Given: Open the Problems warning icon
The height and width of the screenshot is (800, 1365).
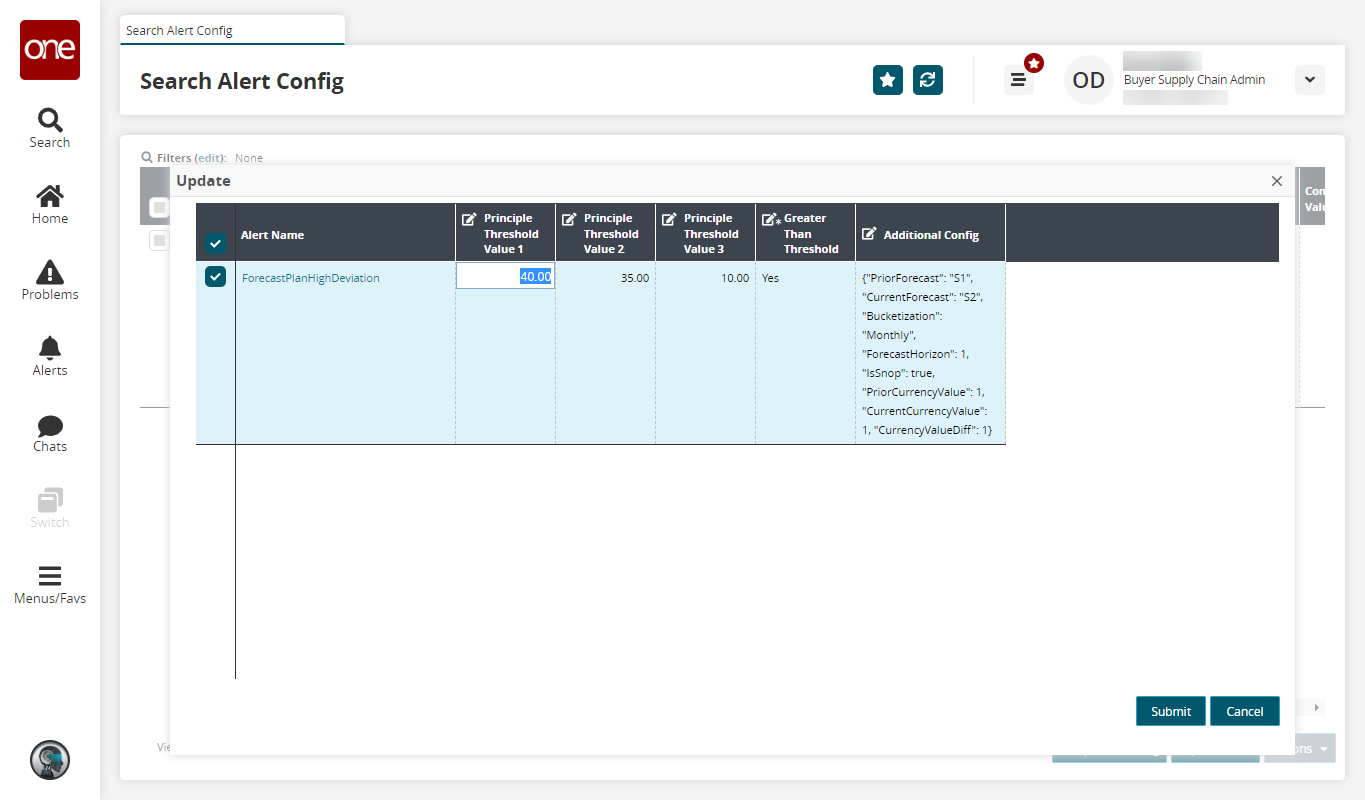Looking at the screenshot, I should (50, 280).
